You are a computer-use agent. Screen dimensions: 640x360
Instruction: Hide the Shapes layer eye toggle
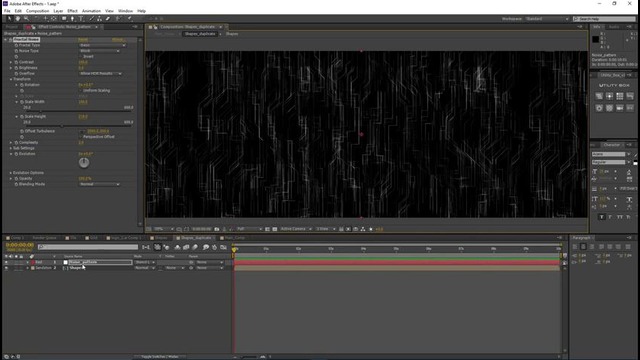tap(6, 268)
